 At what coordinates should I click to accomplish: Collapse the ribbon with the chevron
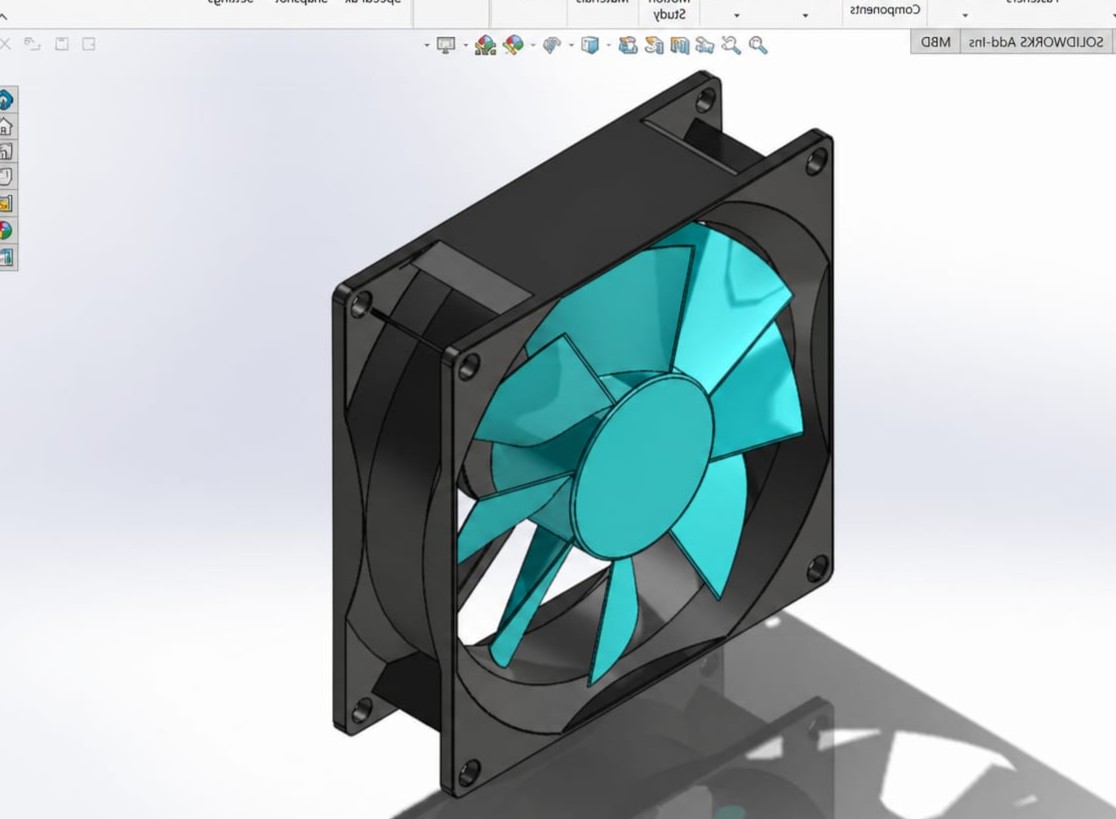(4, 16)
